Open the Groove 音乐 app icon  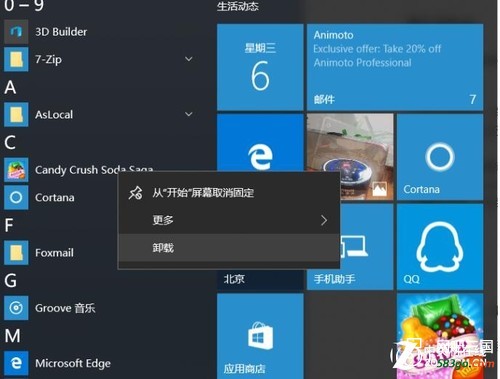16,308
